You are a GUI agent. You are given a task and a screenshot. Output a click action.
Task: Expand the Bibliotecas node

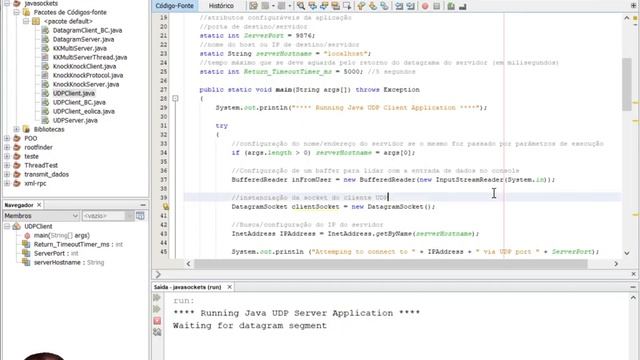pos(16,129)
